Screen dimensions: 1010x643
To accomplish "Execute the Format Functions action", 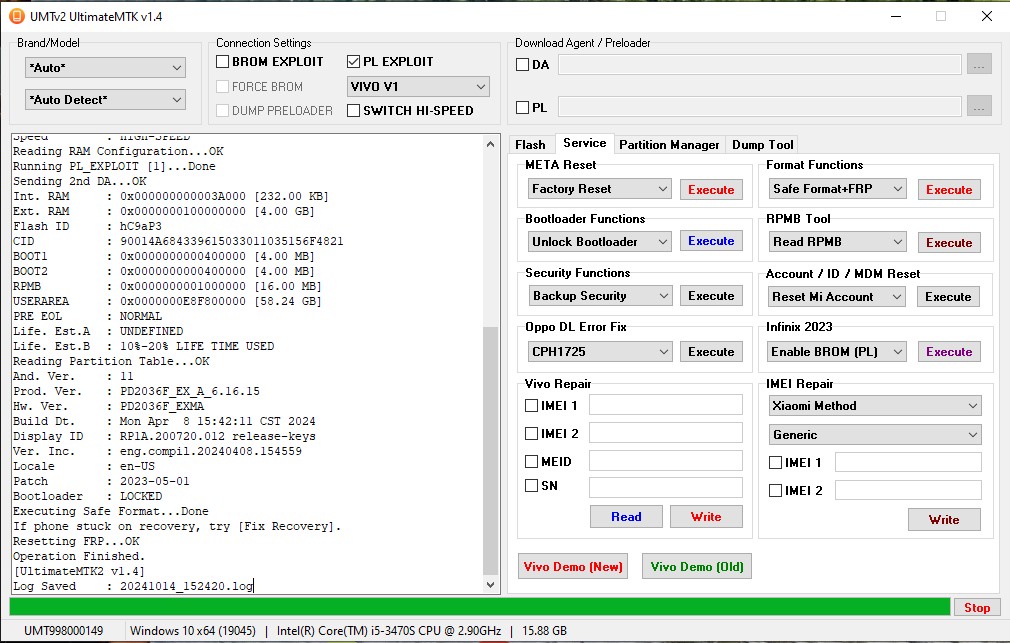I will click(x=949, y=189).
